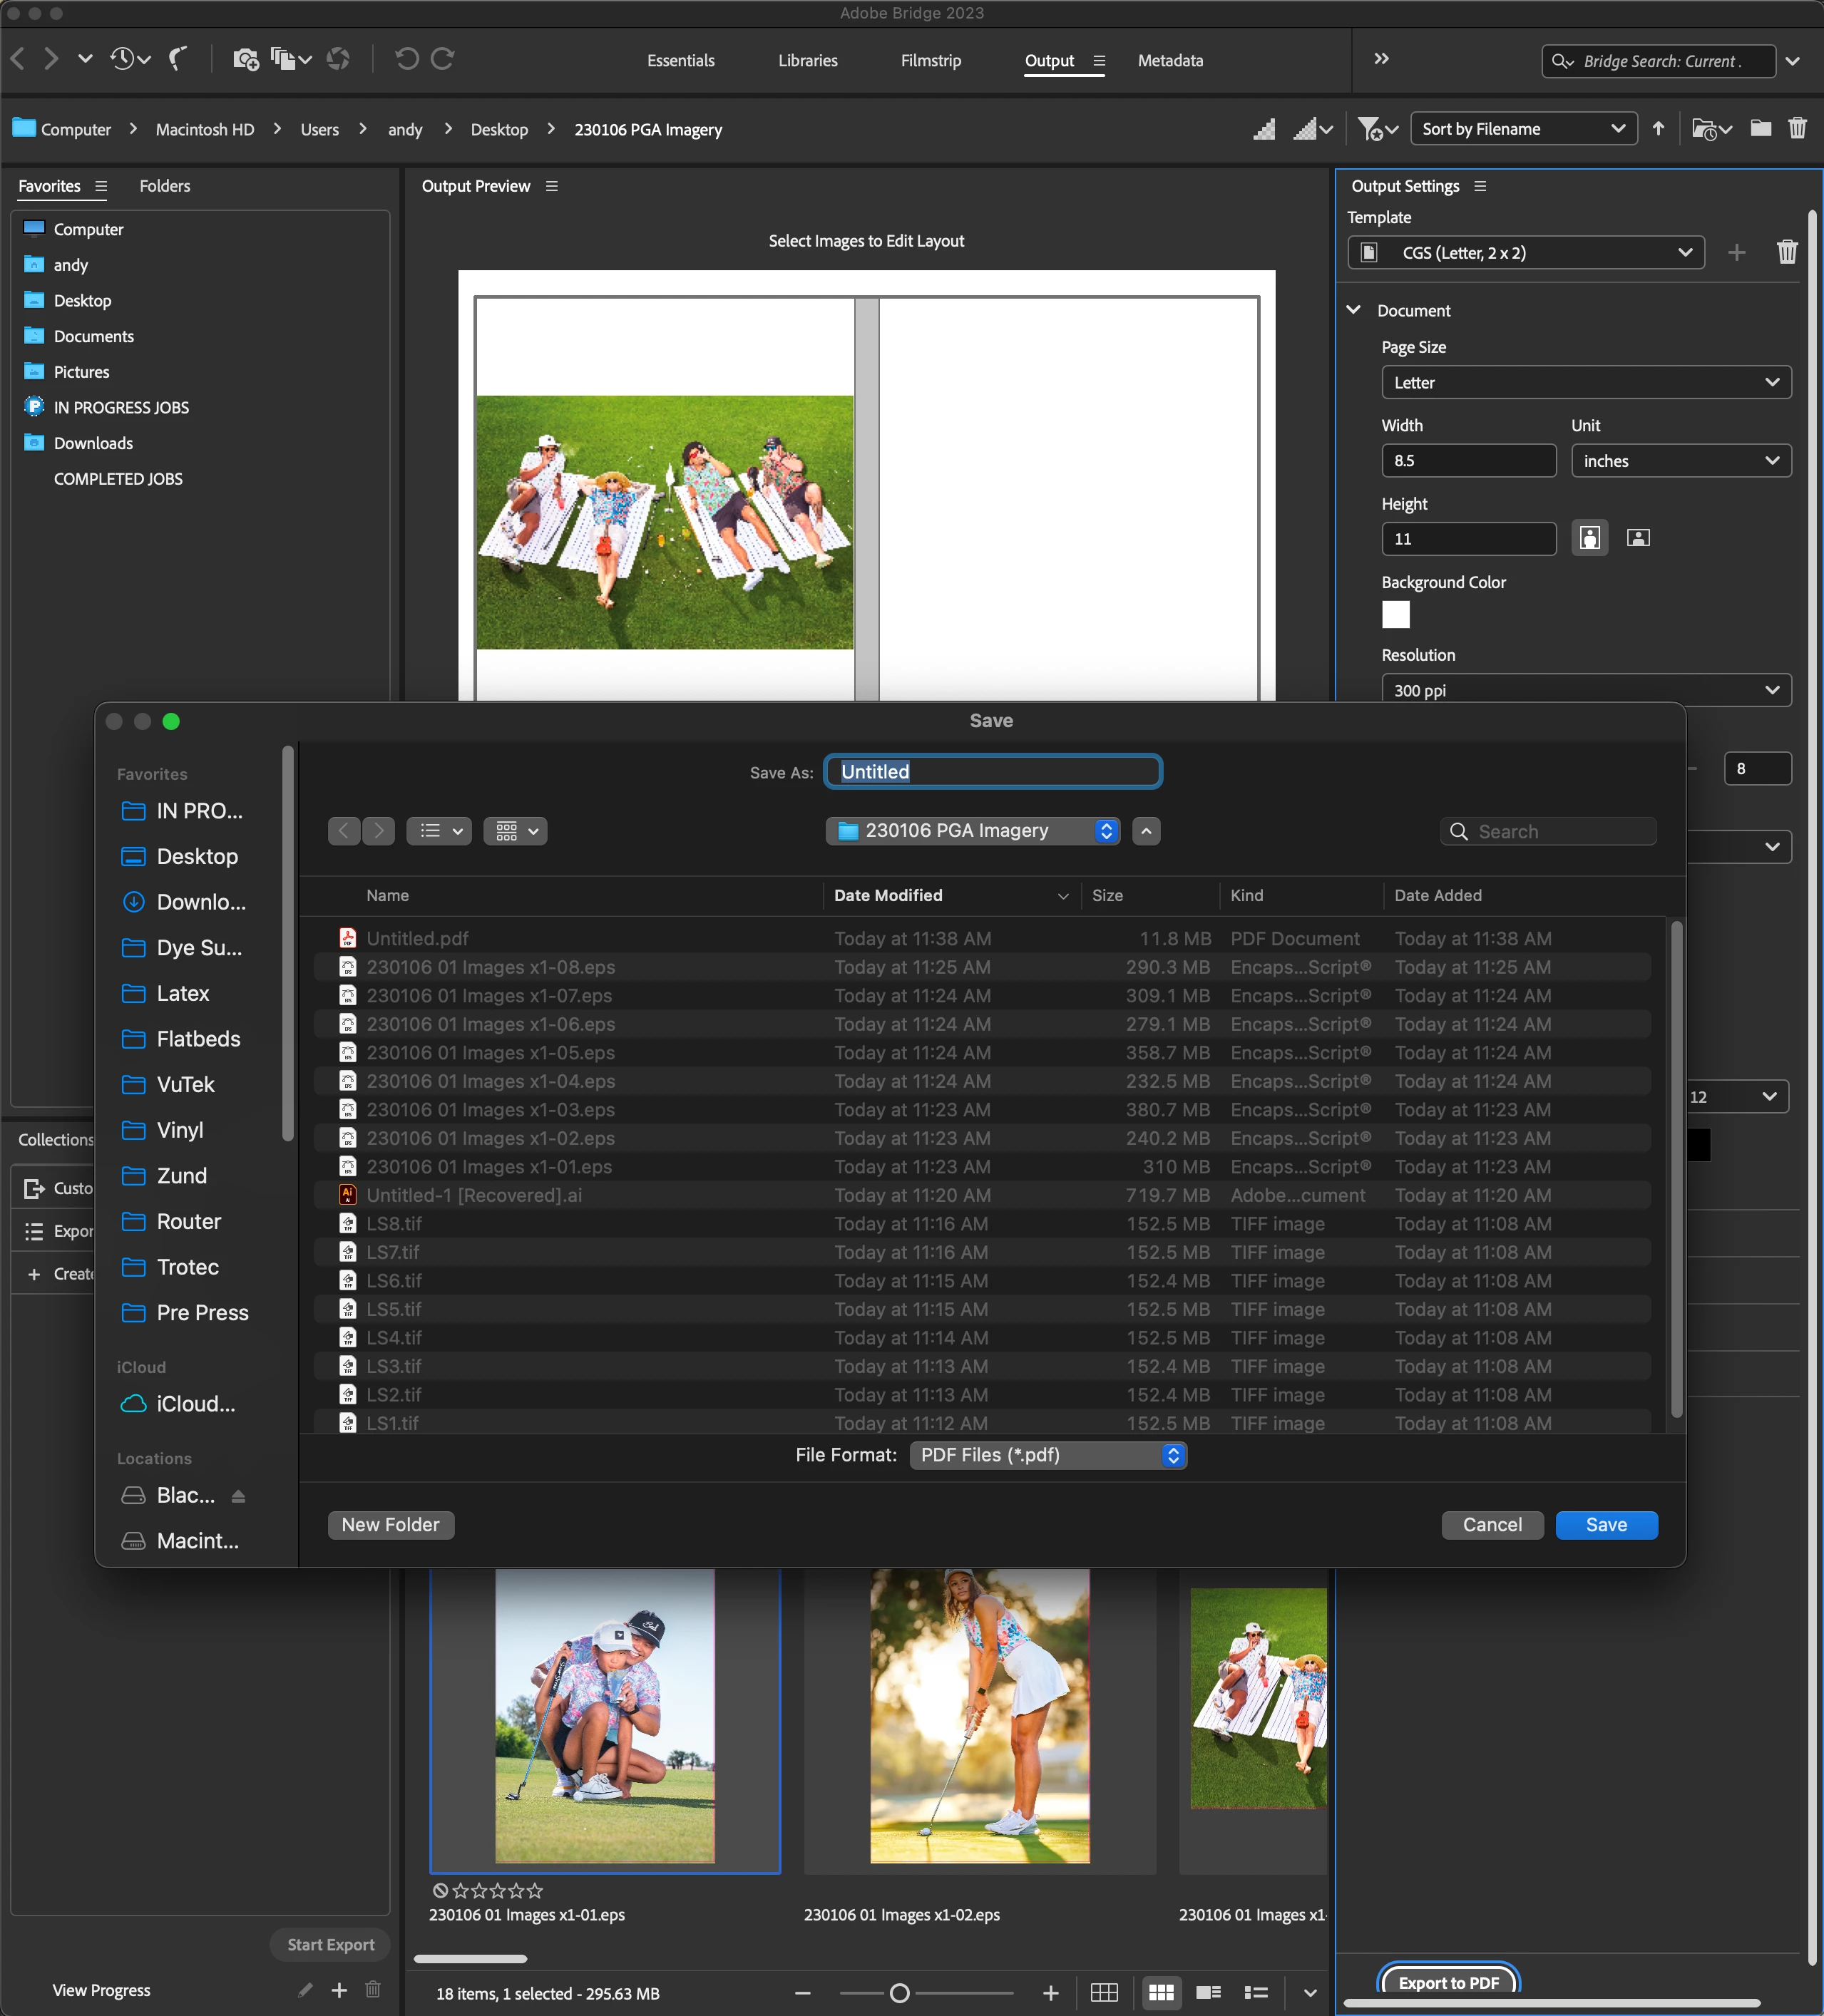Viewport: 1824px width, 2016px height.
Task: Switch to thumbnail grid view icon
Action: (x=1161, y=1993)
